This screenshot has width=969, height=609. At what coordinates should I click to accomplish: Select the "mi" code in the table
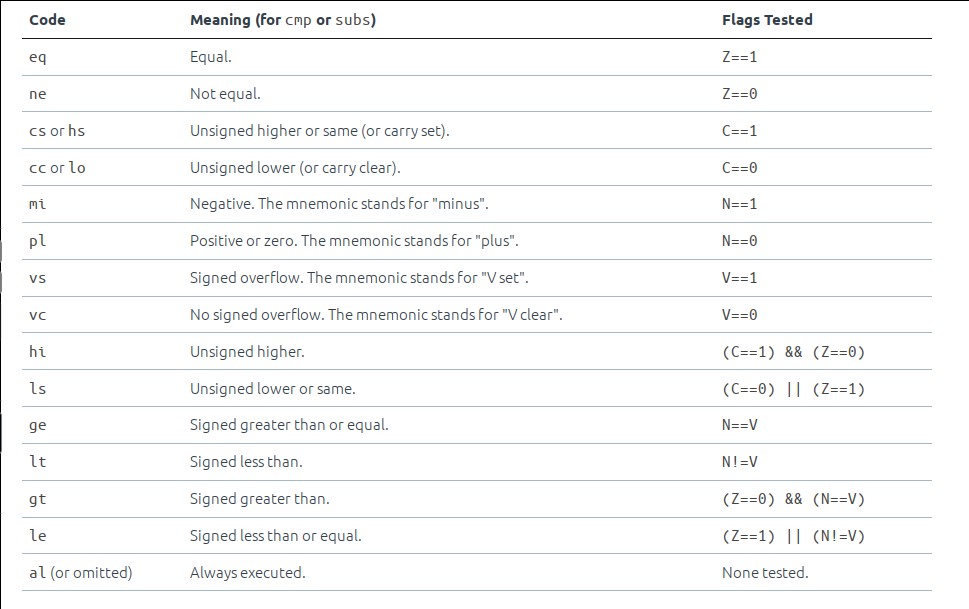tap(38, 204)
